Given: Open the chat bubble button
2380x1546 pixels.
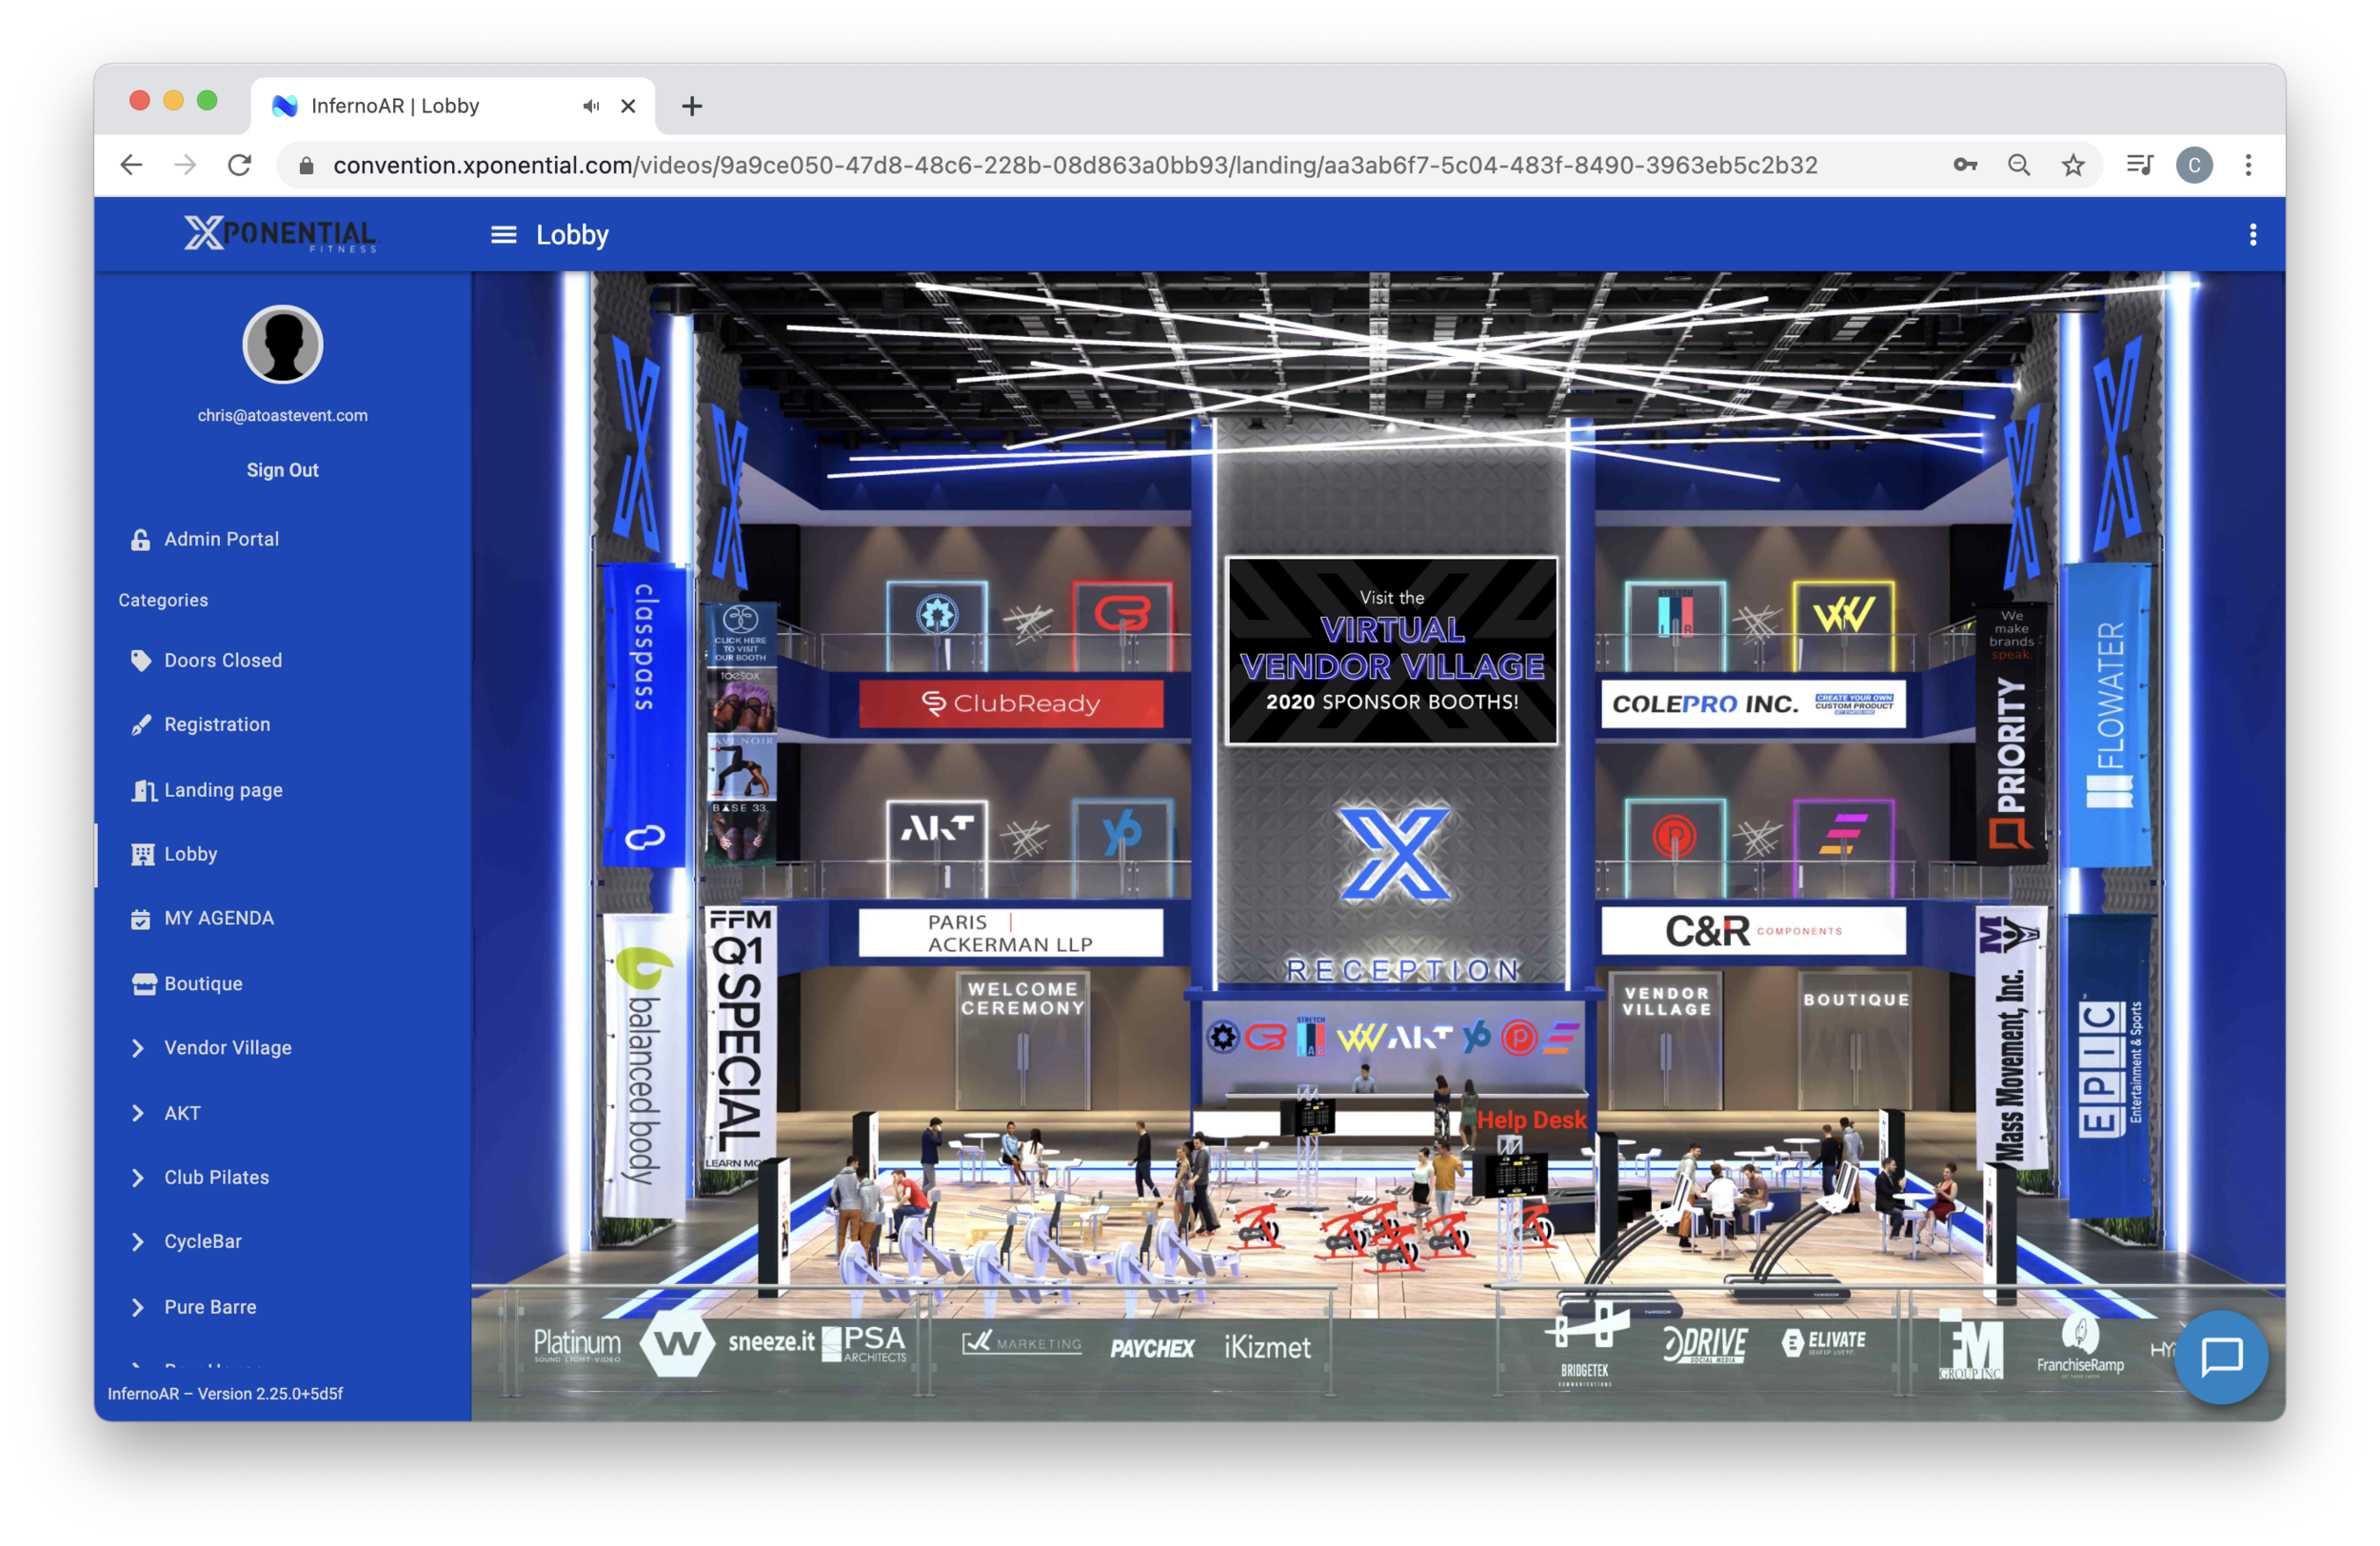Looking at the screenshot, I should pos(2221,1356).
